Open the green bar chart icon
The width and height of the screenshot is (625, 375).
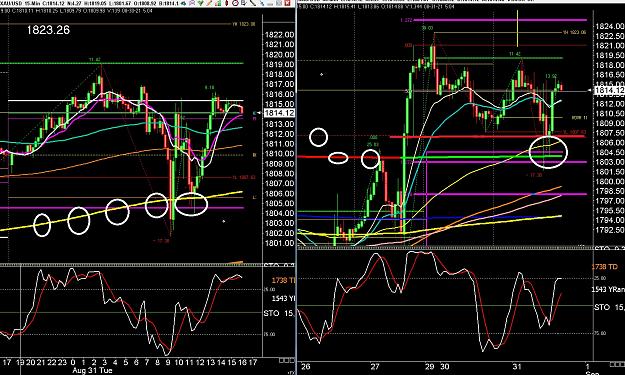click(x=218, y=3)
